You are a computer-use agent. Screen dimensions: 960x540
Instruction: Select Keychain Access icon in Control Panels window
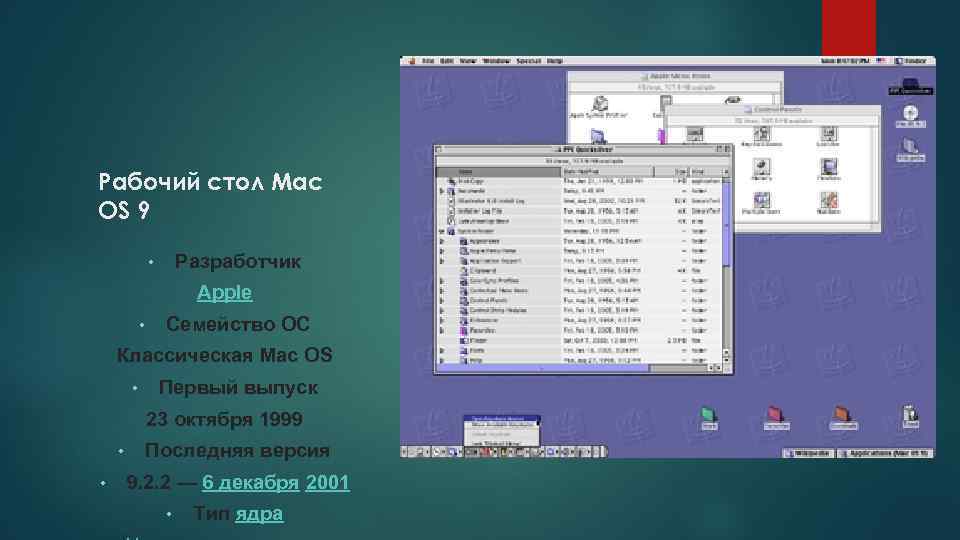[x=761, y=137]
